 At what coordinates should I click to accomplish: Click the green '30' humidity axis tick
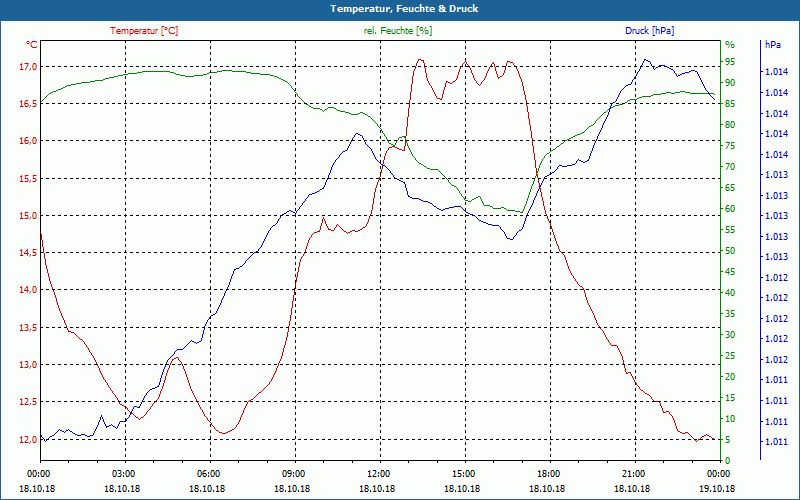730,335
